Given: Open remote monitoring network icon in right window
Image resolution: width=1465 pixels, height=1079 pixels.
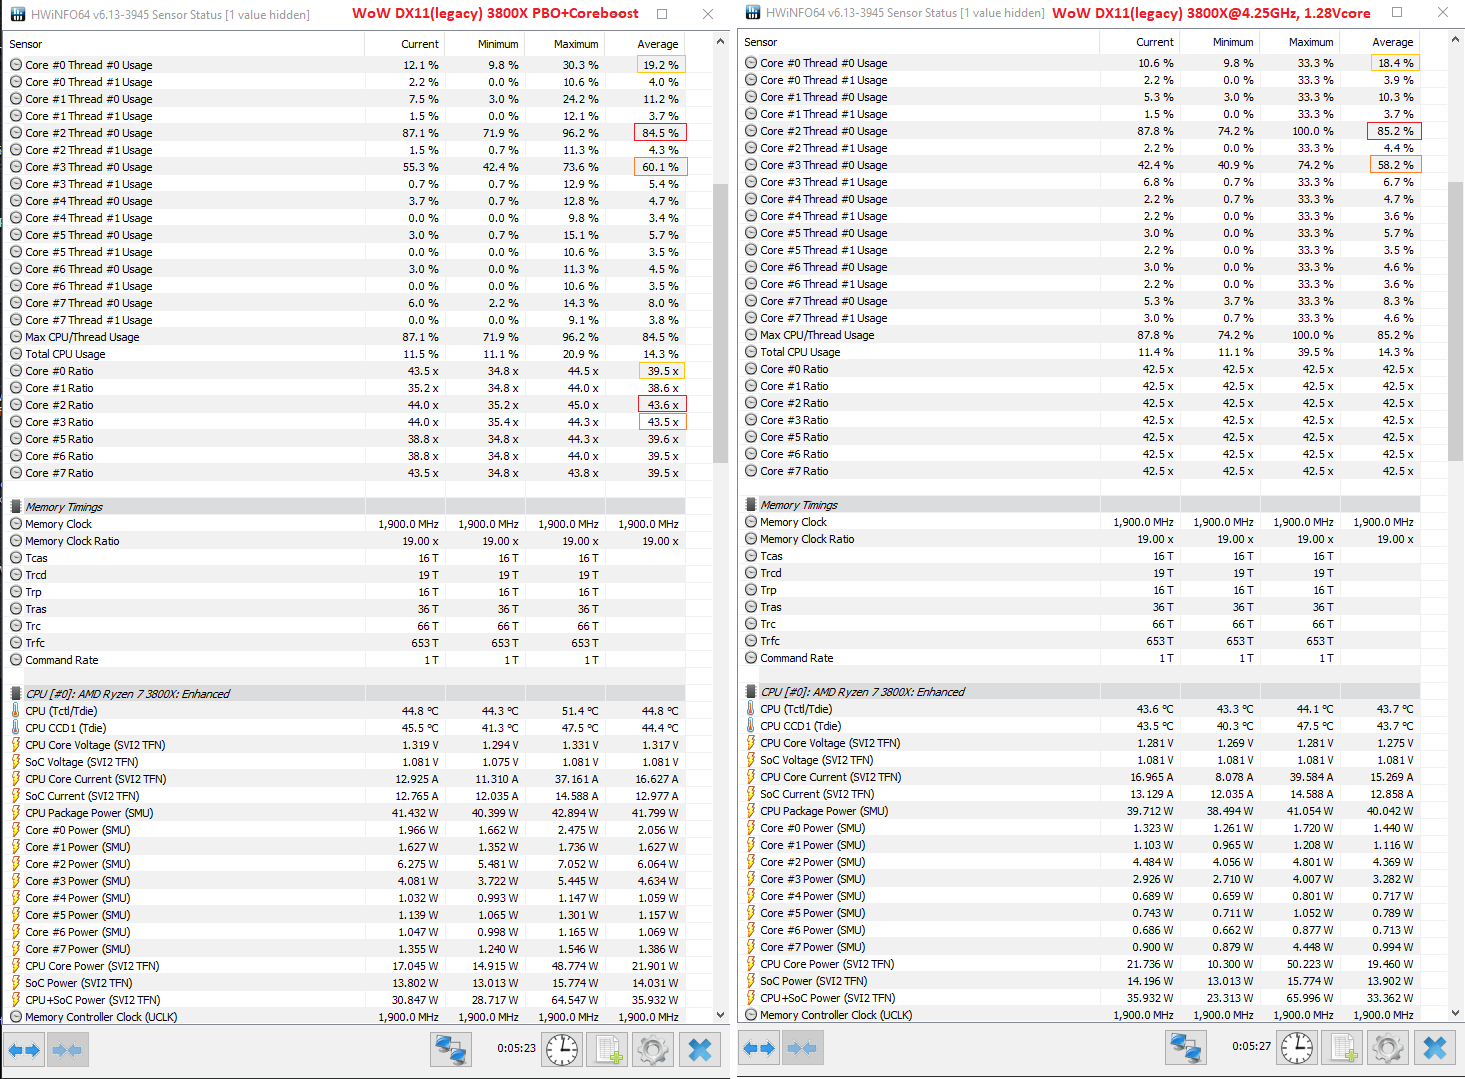Looking at the screenshot, I should [x=1186, y=1048].
